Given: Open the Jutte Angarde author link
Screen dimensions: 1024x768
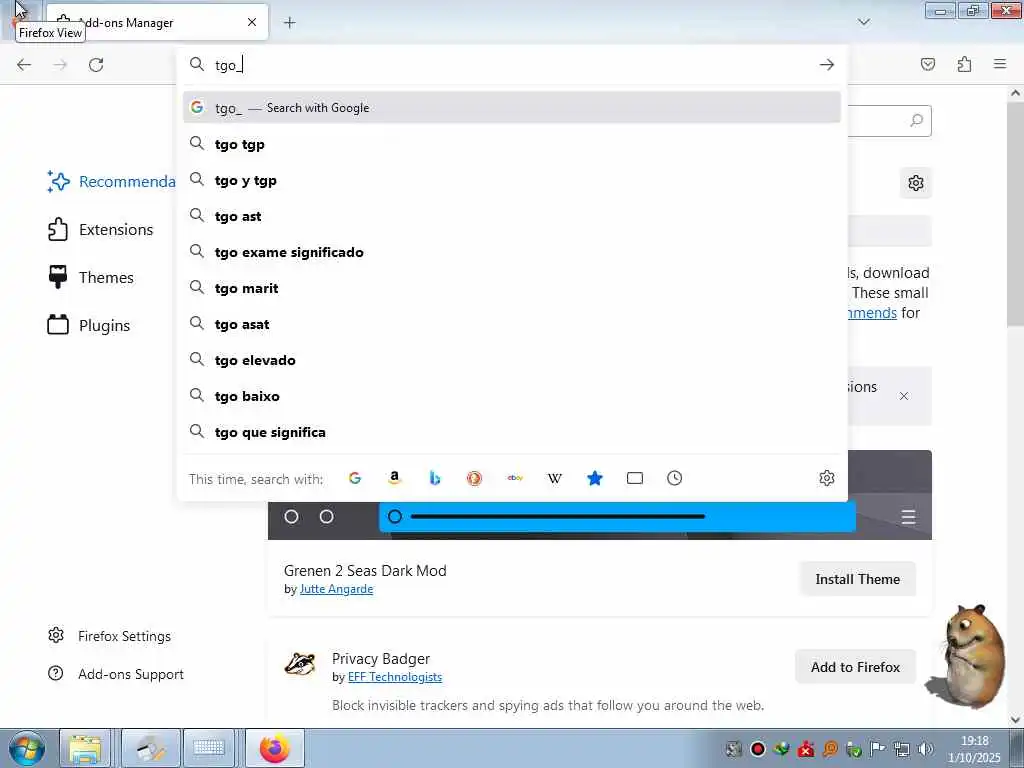Looking at the screenshot, I should click(336, 589).
